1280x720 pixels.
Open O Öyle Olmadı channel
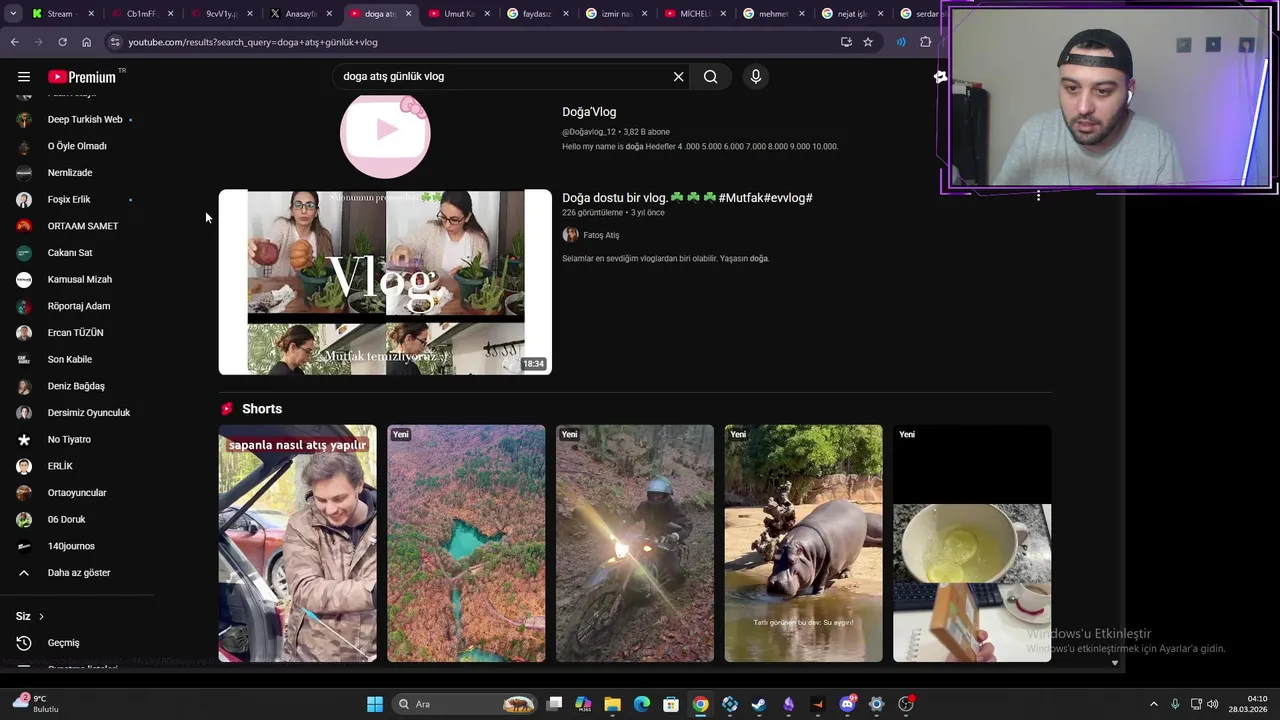tap(77, 146)
